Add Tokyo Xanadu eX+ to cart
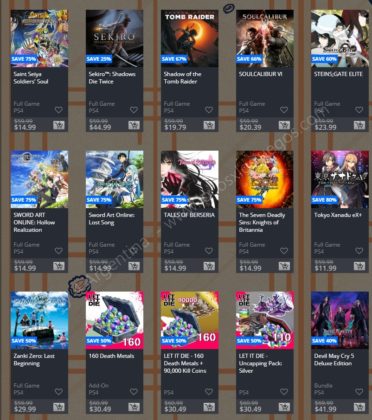The height and width of the screenshot is (420, 372). pos(359,266)
